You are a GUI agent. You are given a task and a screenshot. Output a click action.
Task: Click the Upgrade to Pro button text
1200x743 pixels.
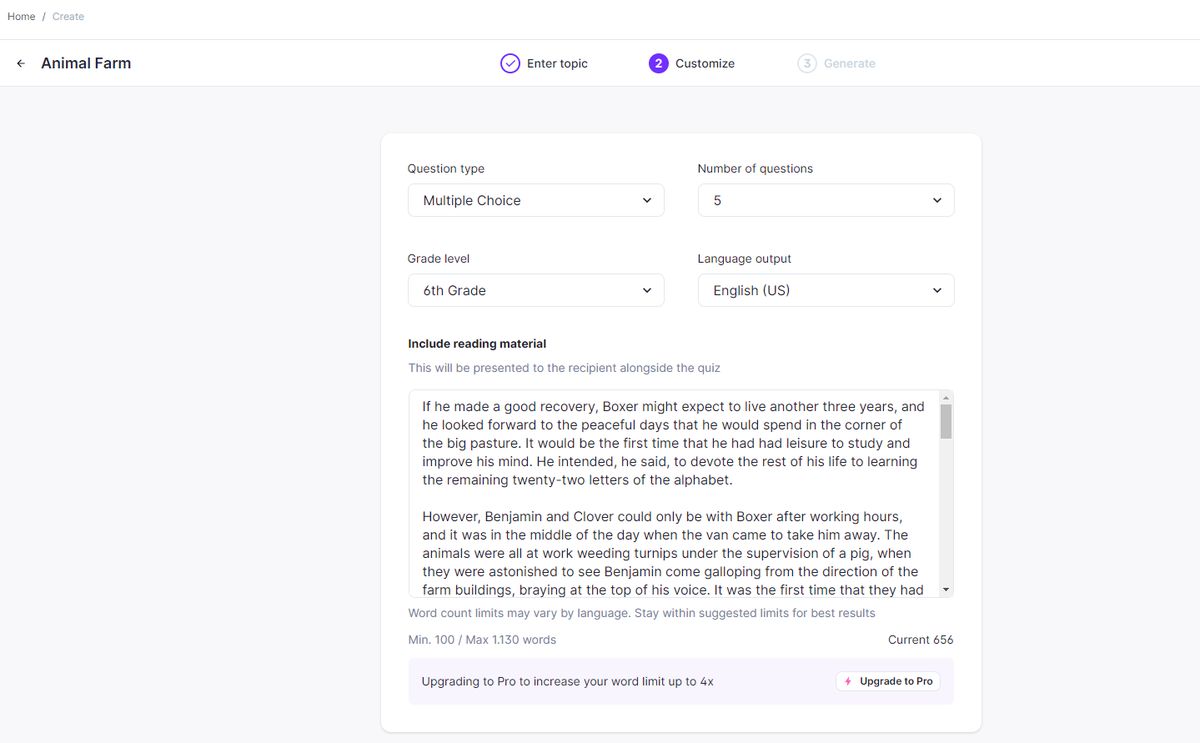(895, 681)
